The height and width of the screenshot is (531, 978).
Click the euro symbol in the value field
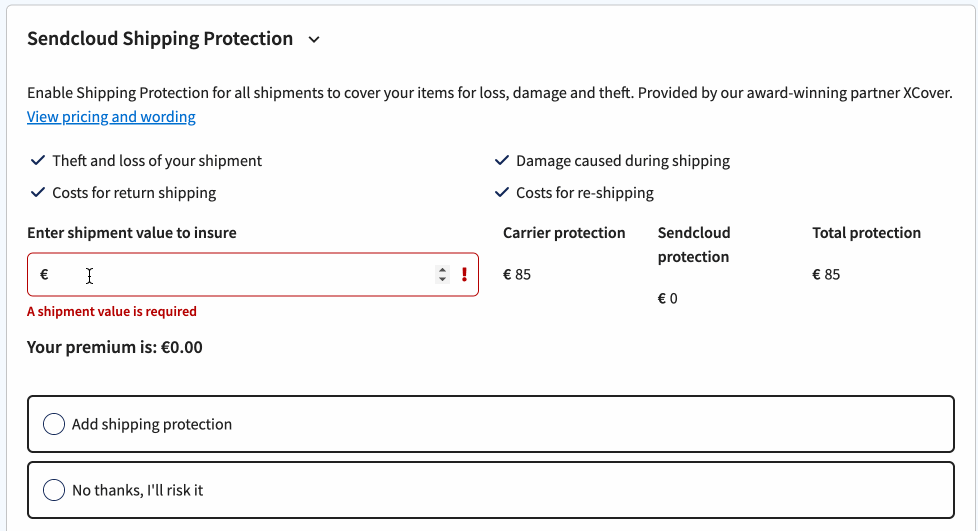(44, 275)
